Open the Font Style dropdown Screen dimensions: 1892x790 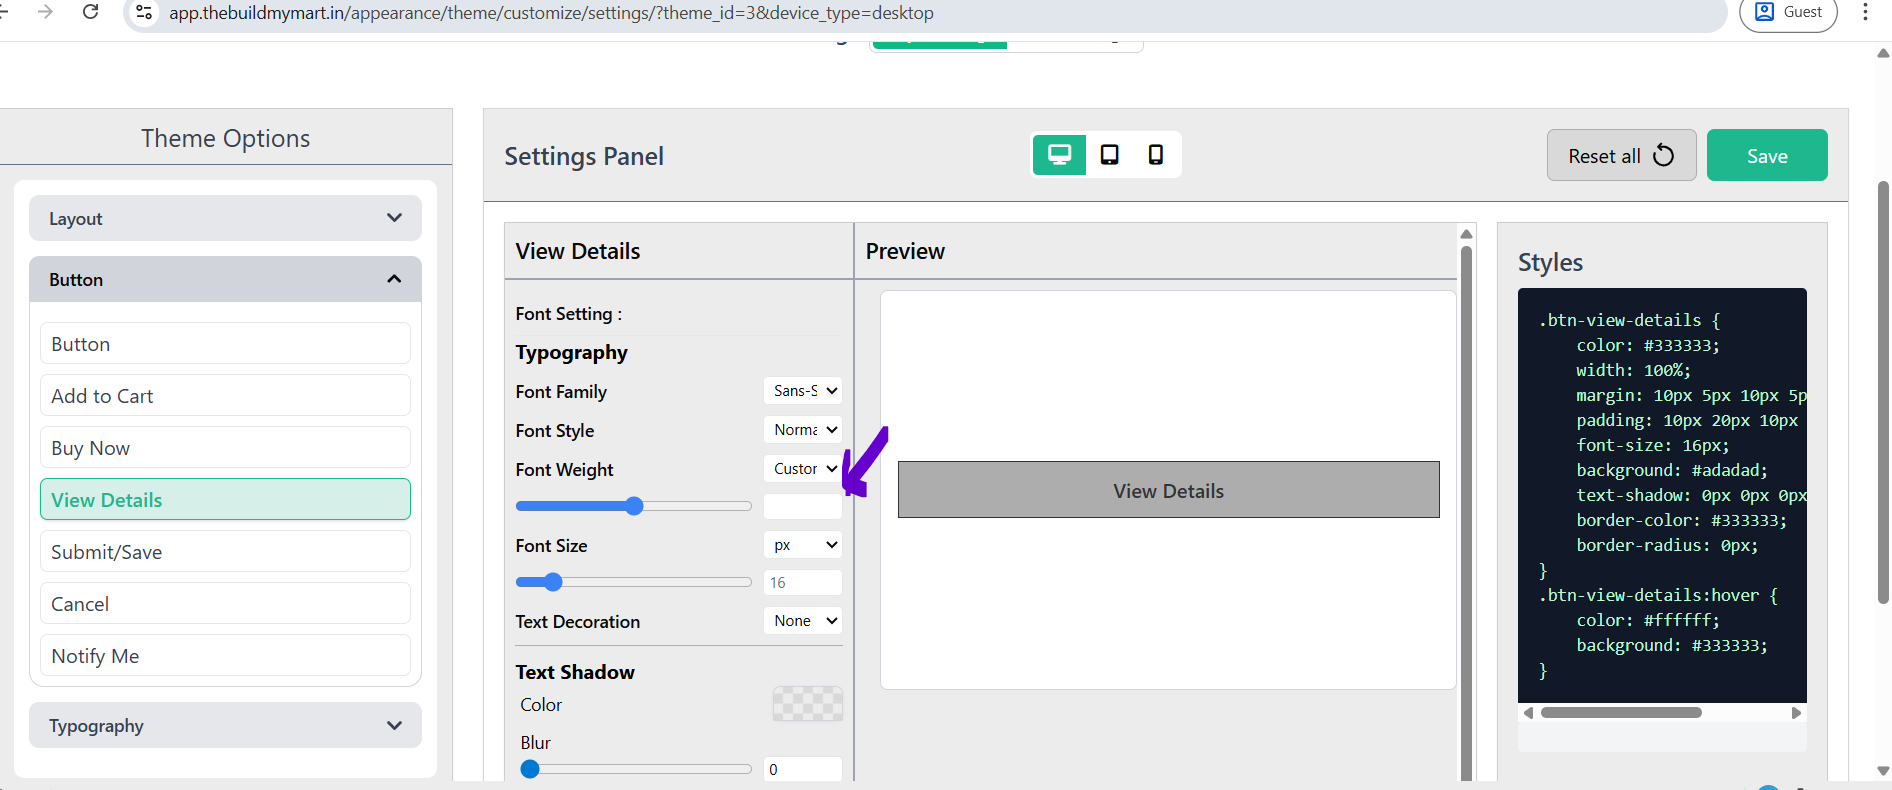(x=803, y=430)
